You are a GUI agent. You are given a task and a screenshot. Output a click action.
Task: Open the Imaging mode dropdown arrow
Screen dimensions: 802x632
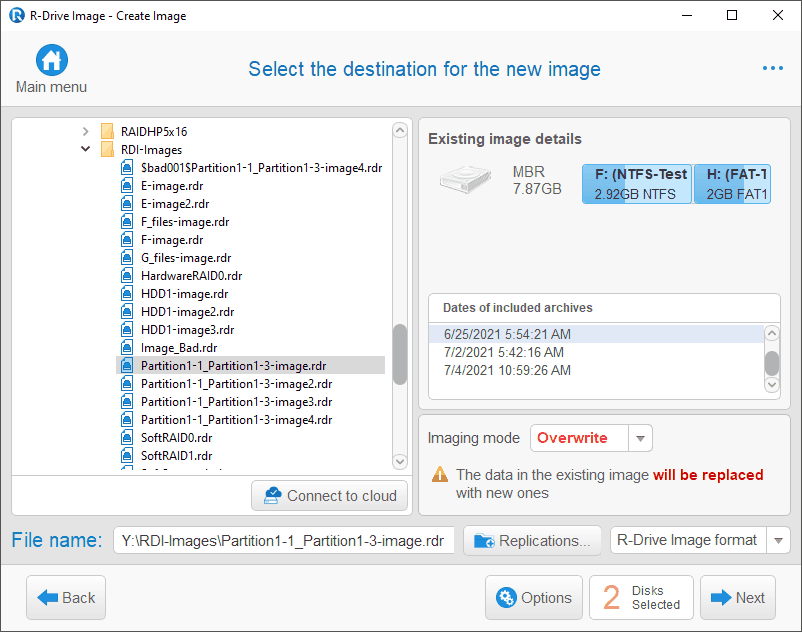[x=640, y=438]
